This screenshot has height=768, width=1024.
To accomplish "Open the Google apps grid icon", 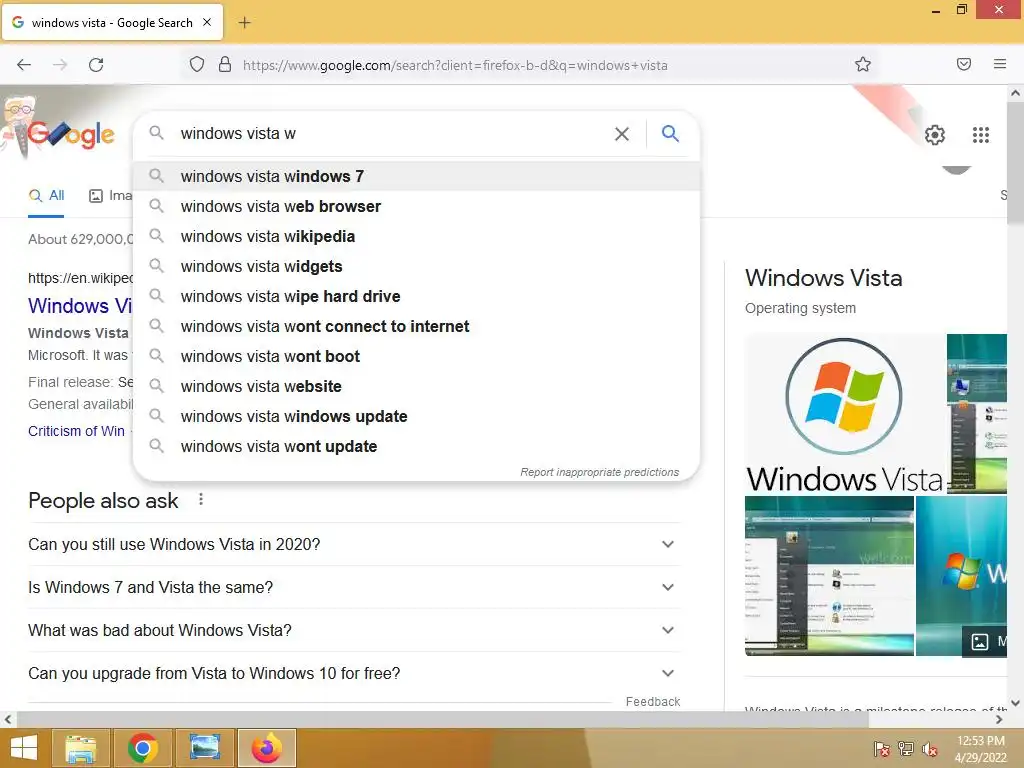I will [x=980, y=135].
